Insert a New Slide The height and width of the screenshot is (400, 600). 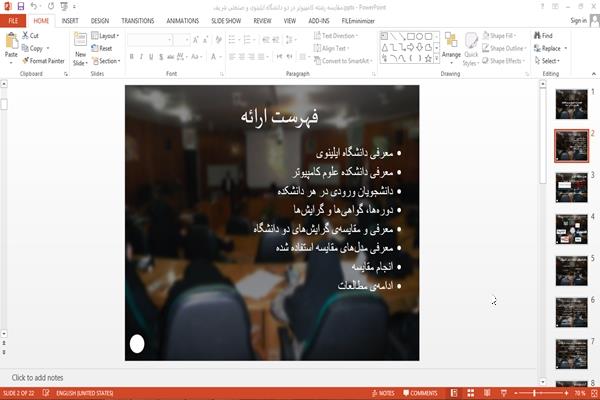pyautogui.click(x=80, y=49)
